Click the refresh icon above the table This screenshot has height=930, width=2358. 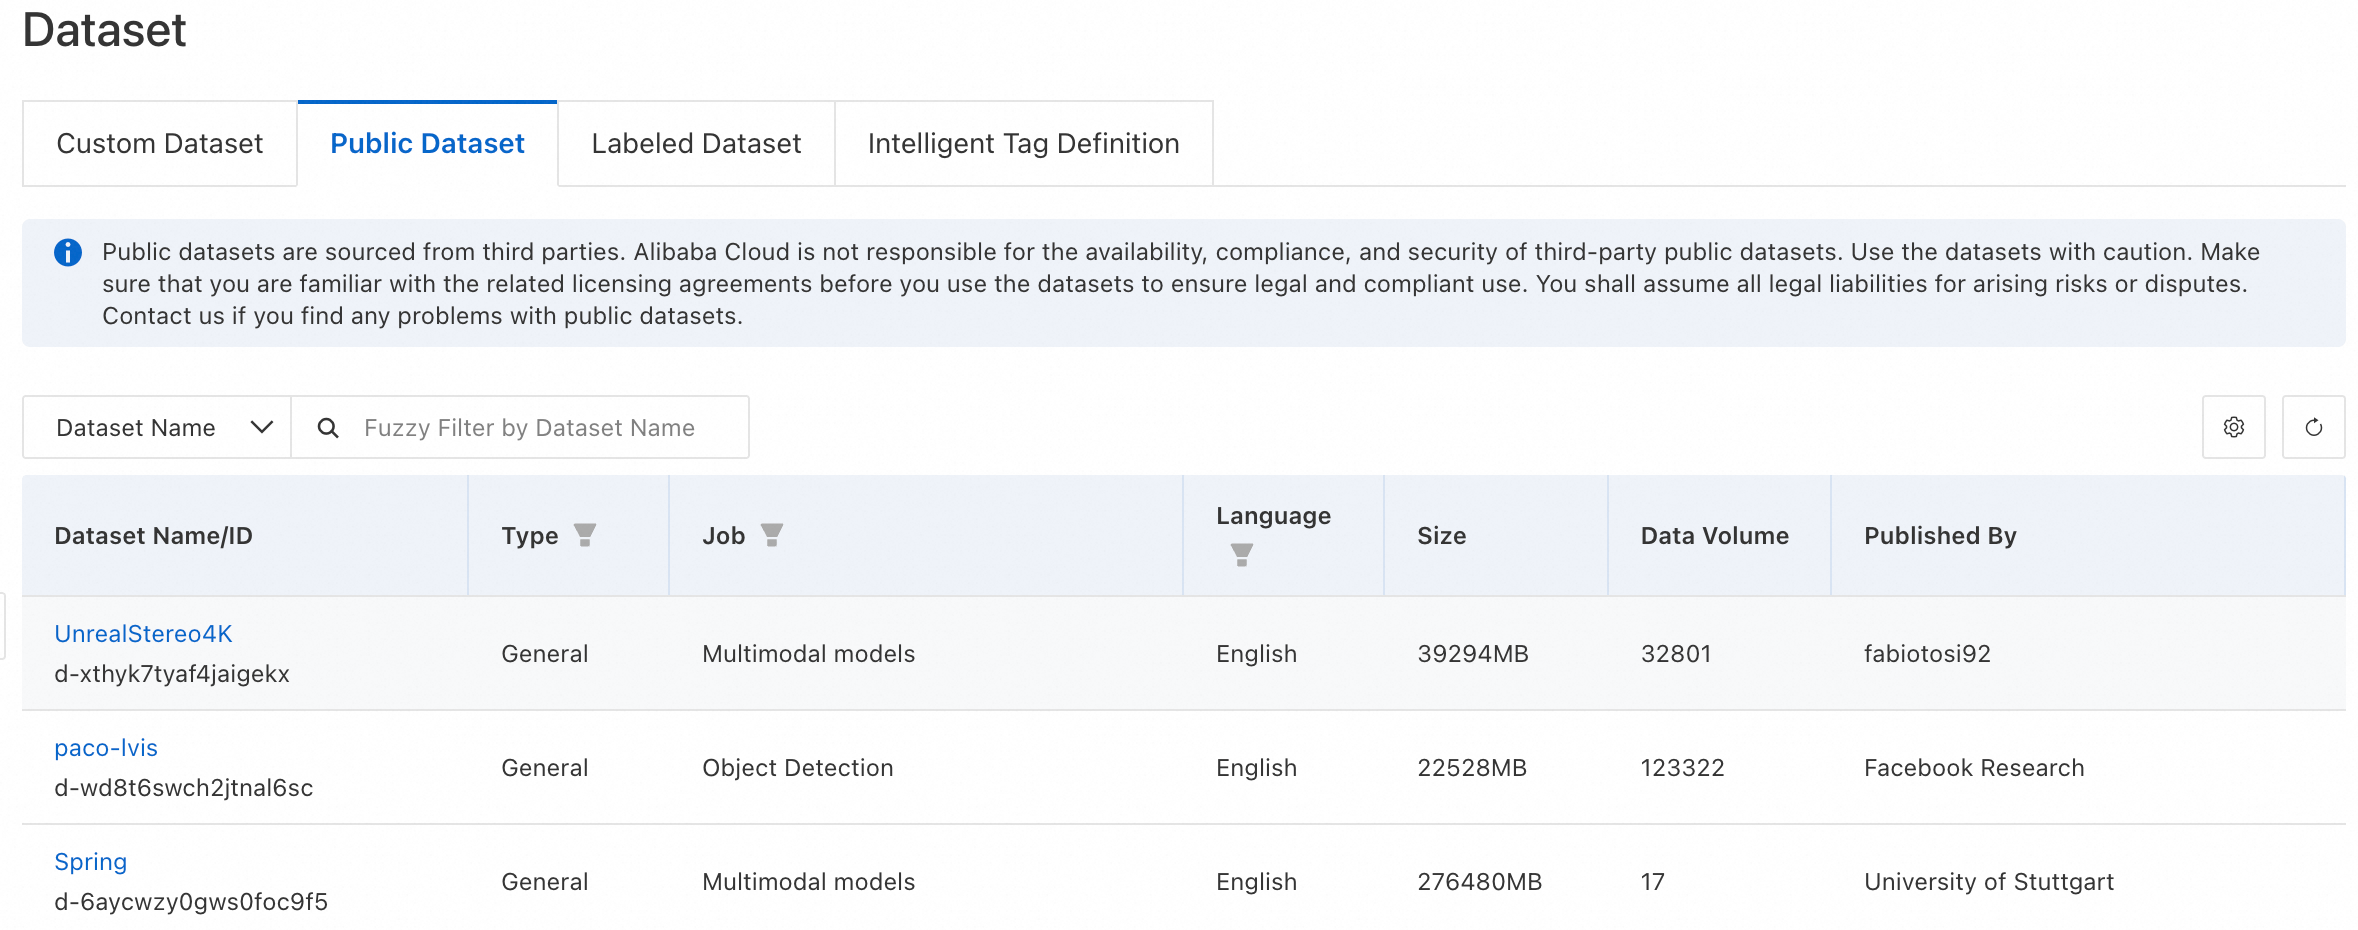(x=2313, y=428)
